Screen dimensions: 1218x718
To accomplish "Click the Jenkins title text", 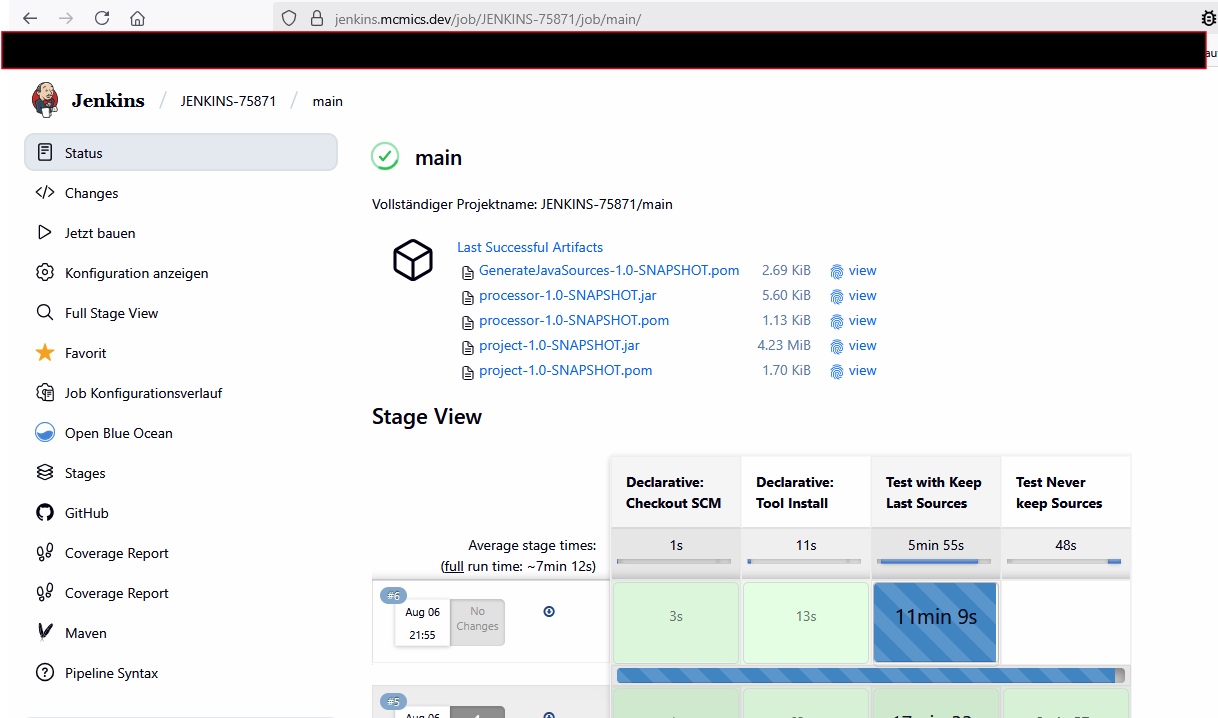I will (108, 100).
